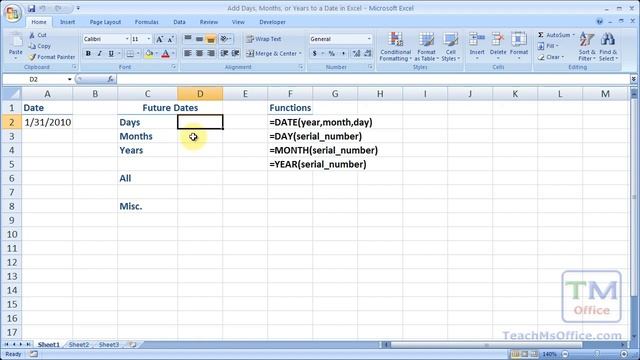Toggle Bold formatting
This screenshot has height=360, width=640.
tap(88, 53)
